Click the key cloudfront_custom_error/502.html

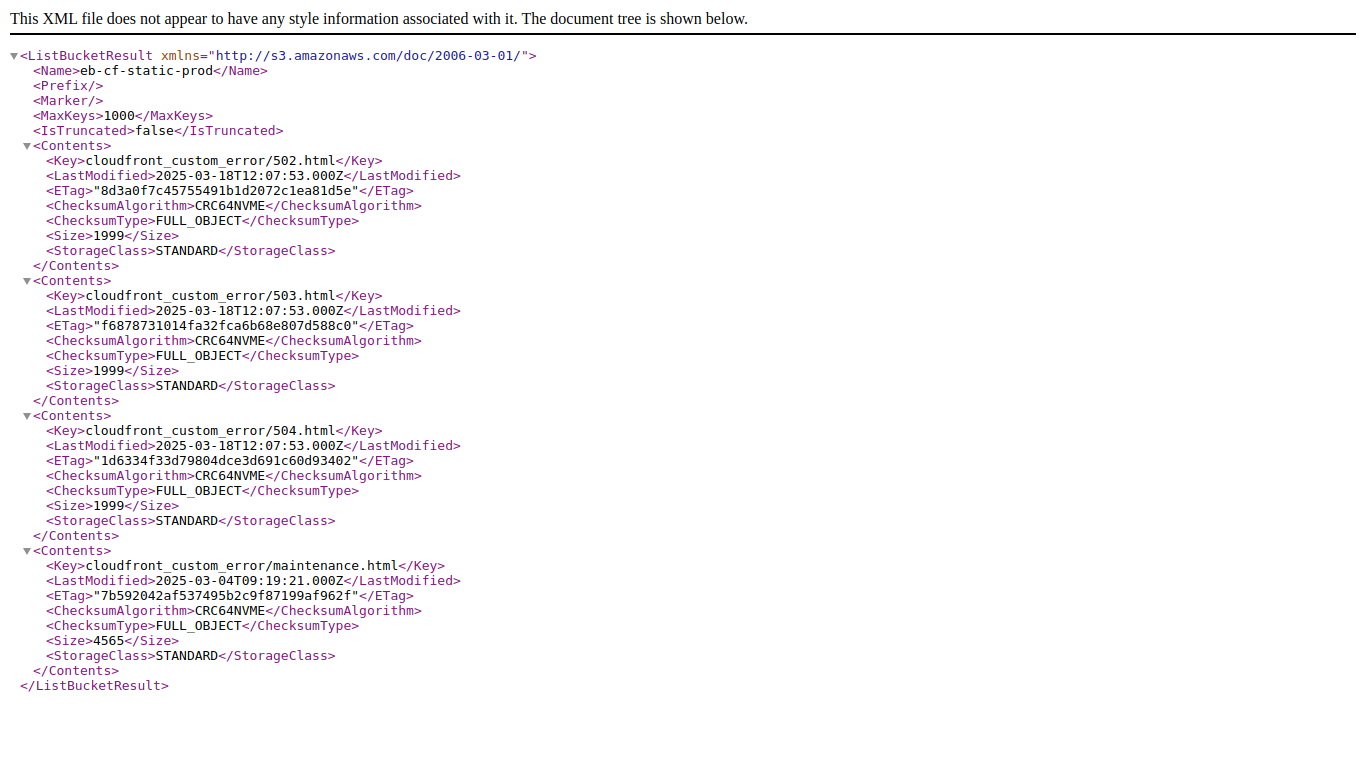[210, 161]
